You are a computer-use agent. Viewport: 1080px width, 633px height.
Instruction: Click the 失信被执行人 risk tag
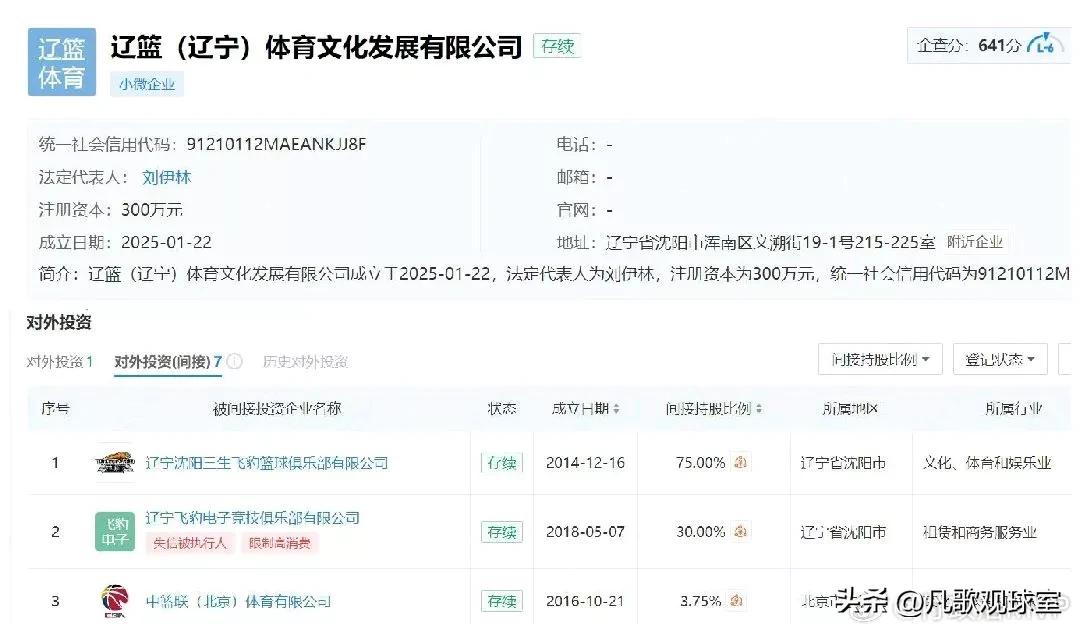click(189, 543)
